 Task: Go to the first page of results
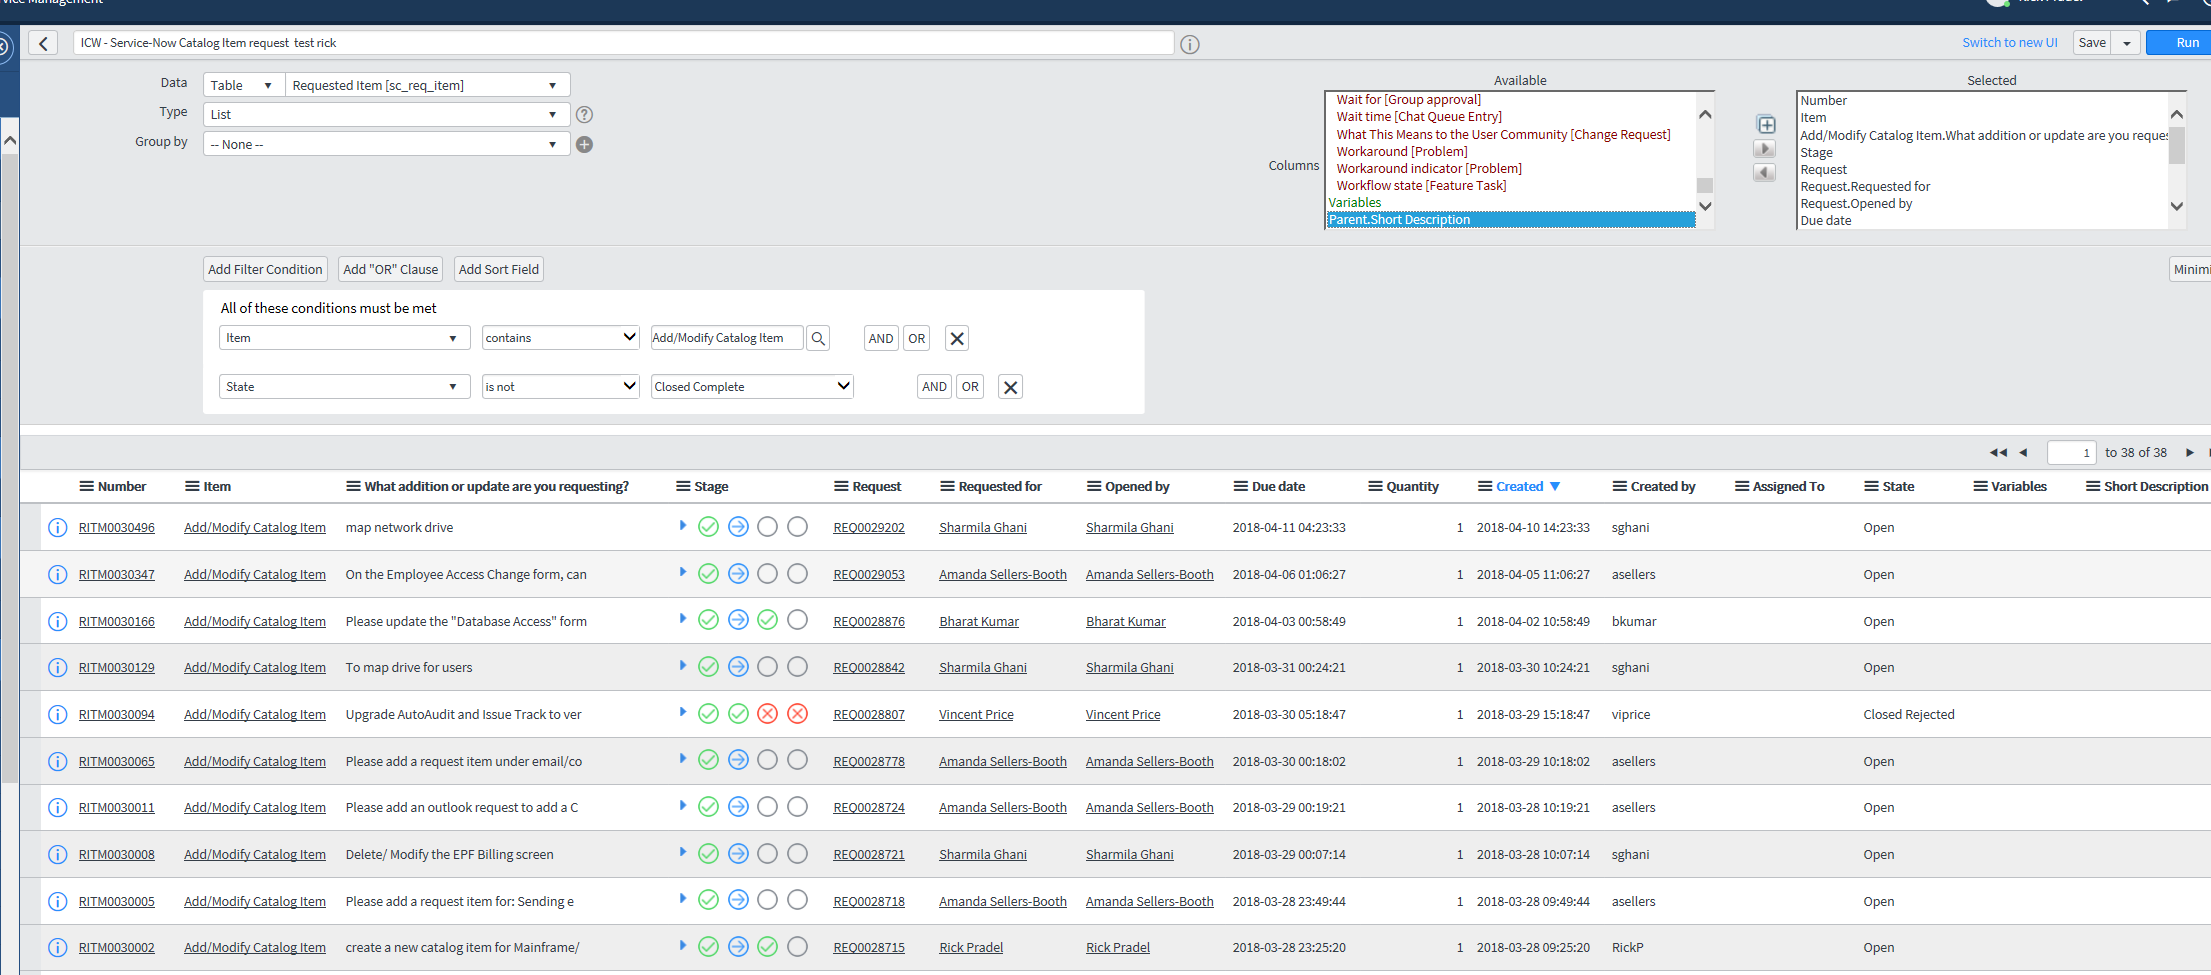(x=1997, y=453)
